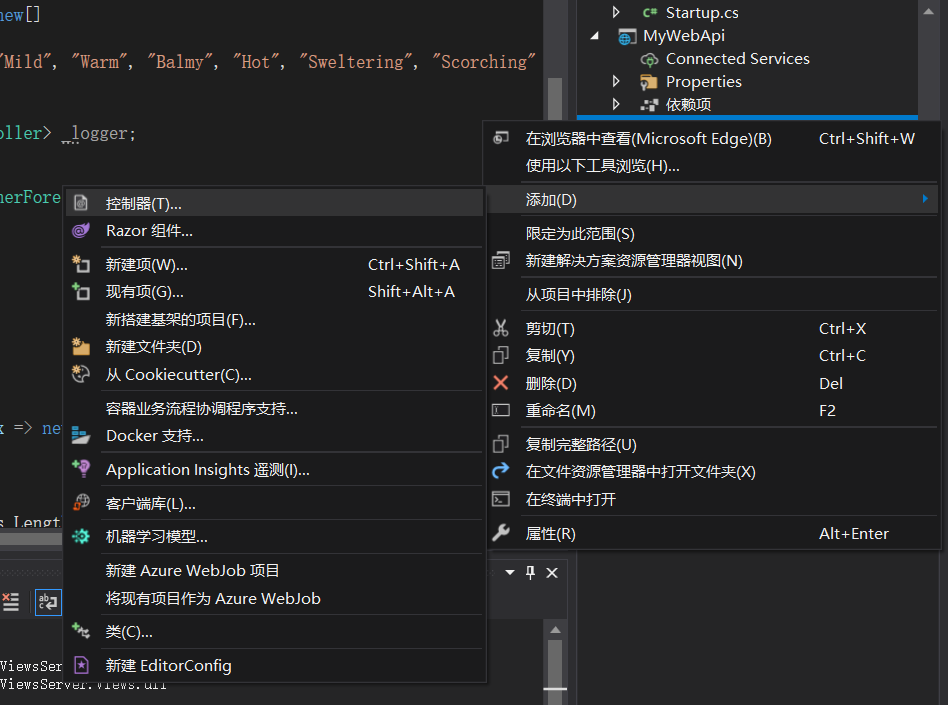Click the terminal icon beside 在终端中打开
This screenshot has width=948, height=705.
point(501,499)
